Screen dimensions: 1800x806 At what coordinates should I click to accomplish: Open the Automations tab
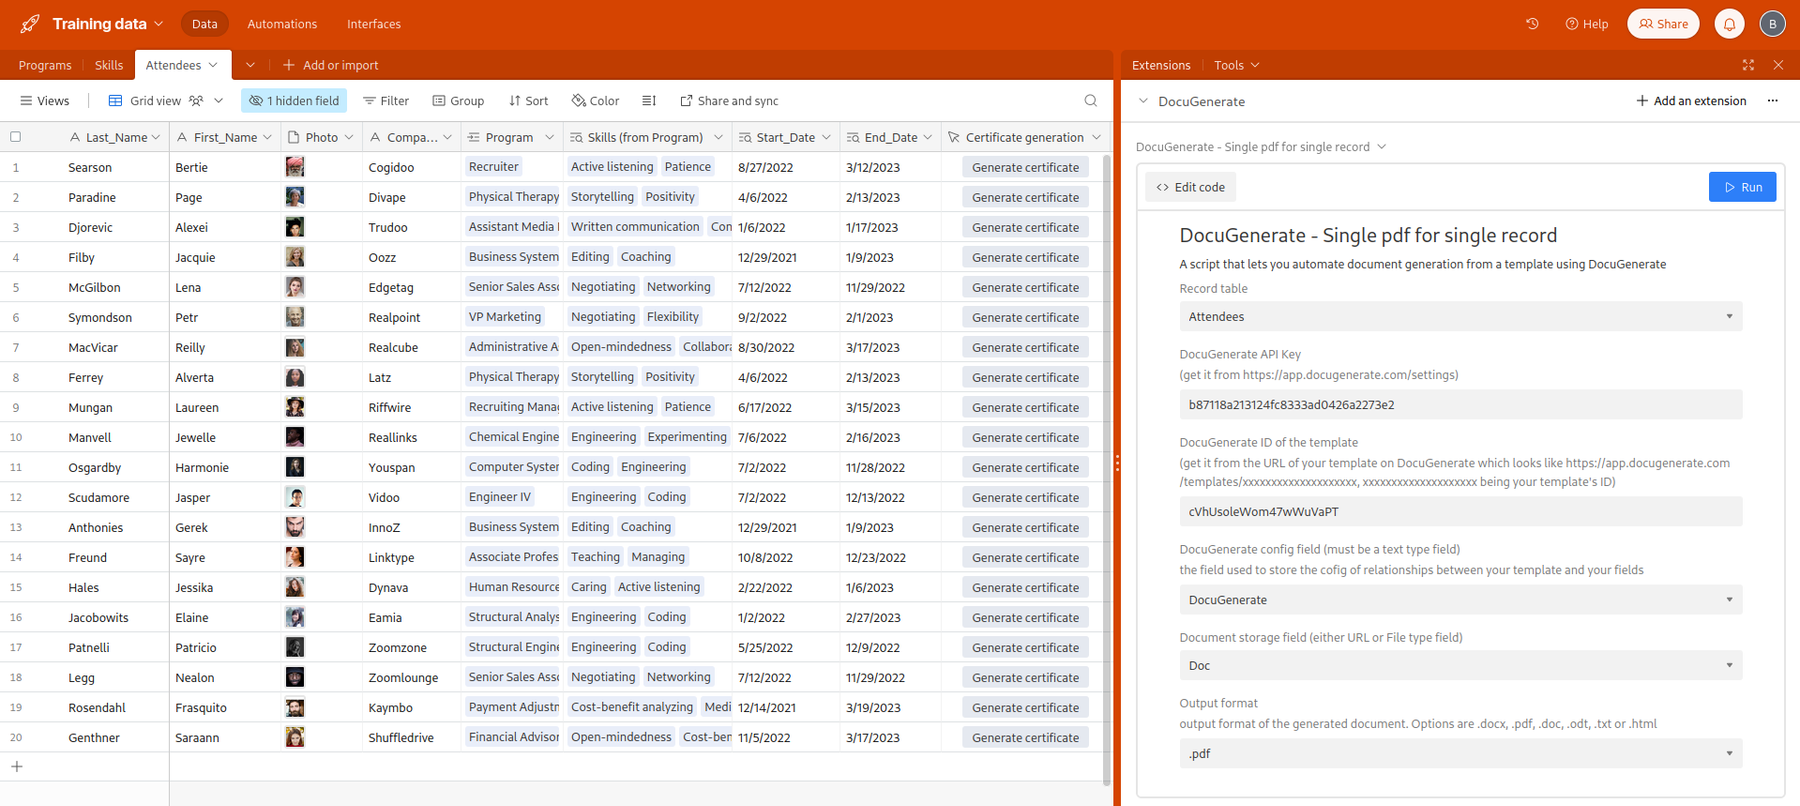[282, 24]
